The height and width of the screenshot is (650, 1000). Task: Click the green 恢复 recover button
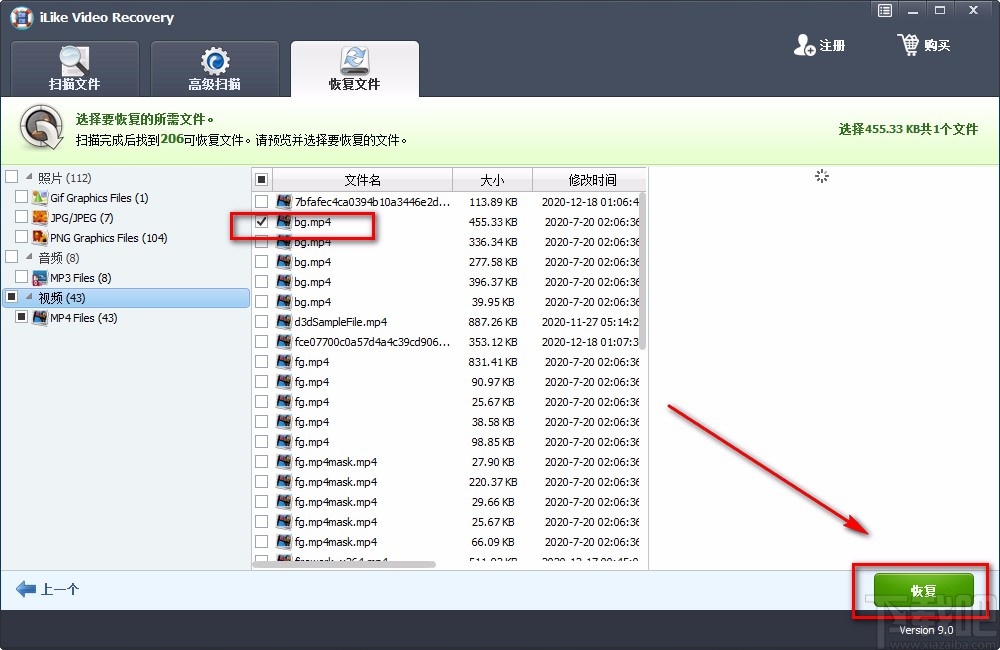(x=922, y=591)
